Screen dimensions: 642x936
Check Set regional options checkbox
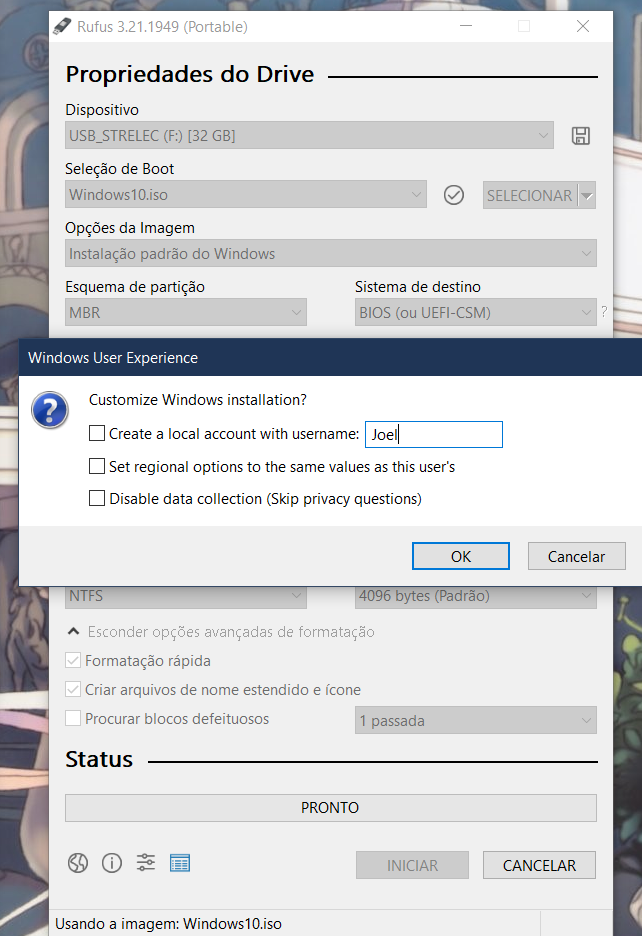click(x=97, y=466)
